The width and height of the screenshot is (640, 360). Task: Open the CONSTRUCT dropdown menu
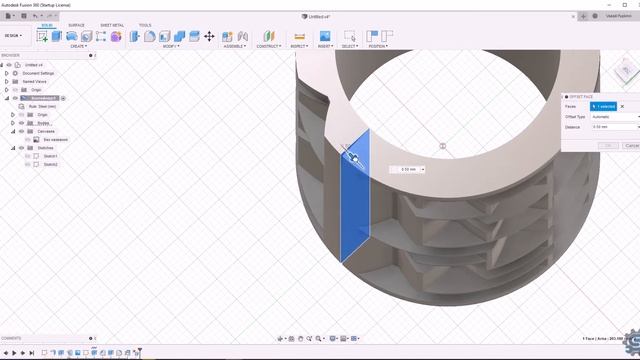pos(269,46)
